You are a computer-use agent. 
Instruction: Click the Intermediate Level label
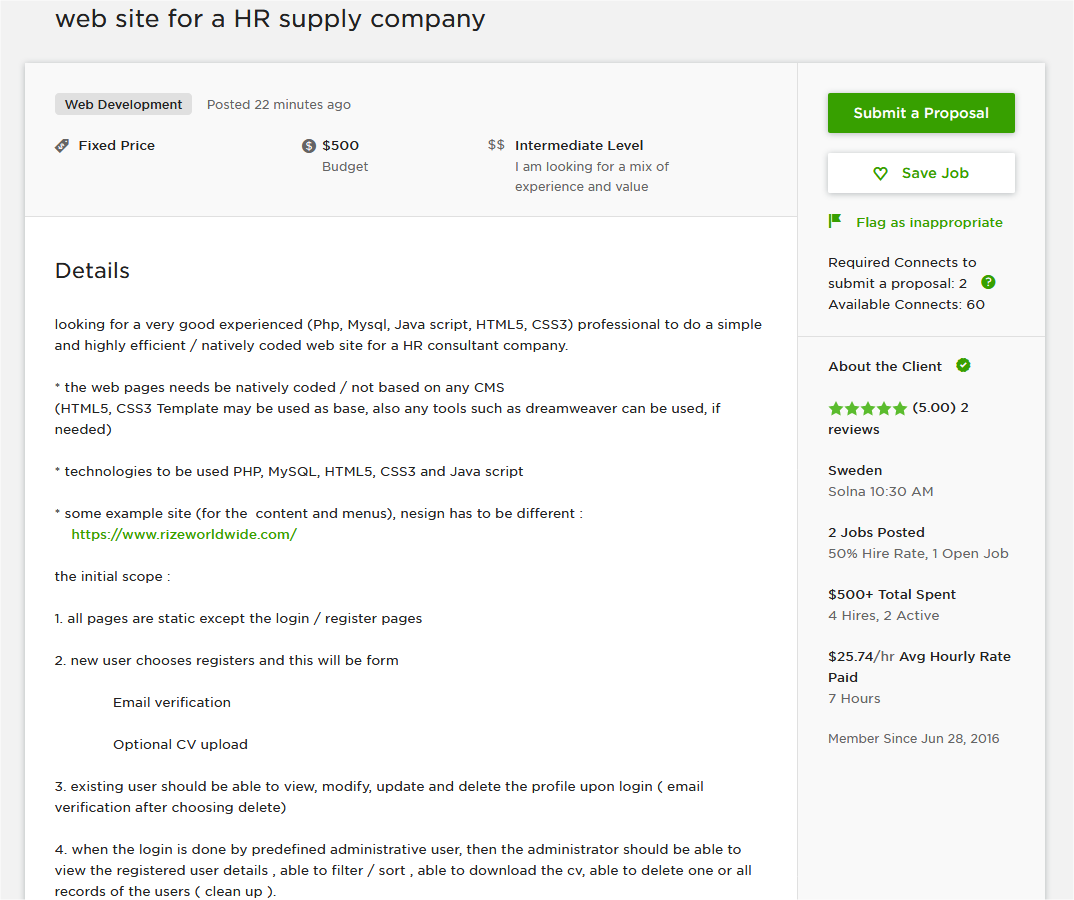(x=579, y=145)
